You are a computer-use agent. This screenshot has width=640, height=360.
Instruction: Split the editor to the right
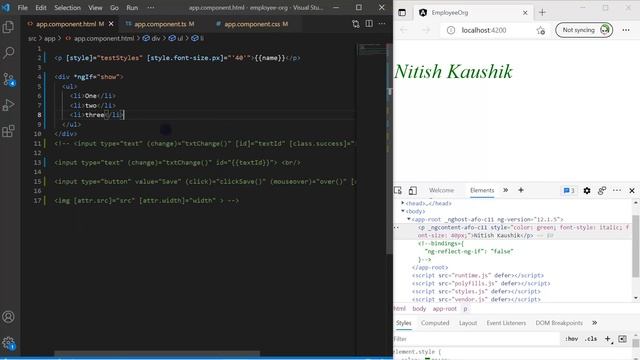click(x=369, y=24)
